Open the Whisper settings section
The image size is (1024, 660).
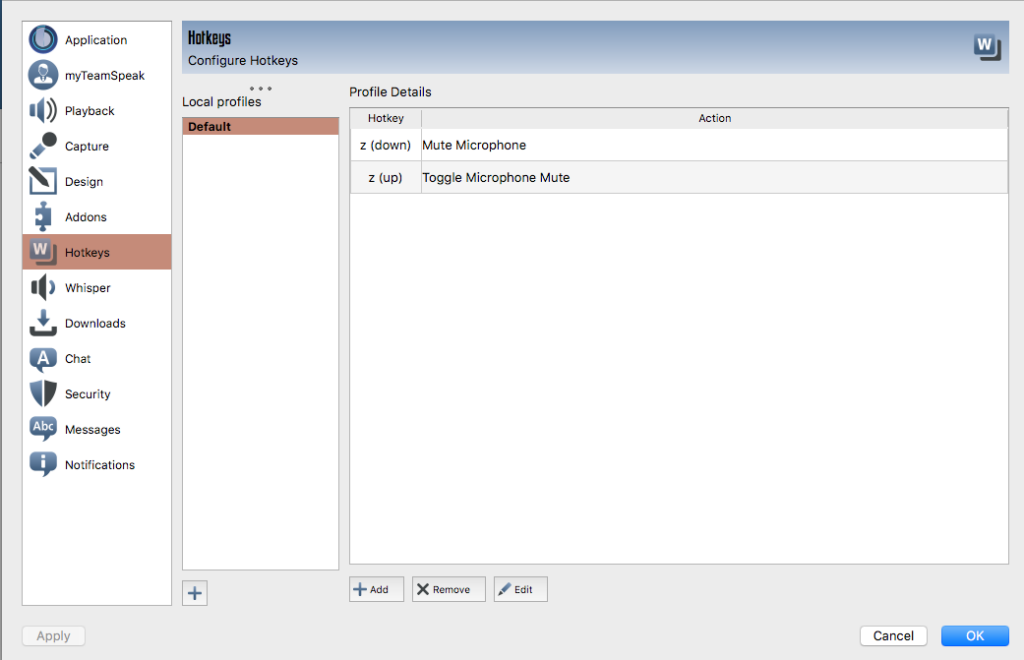click(x=97, y=287)
